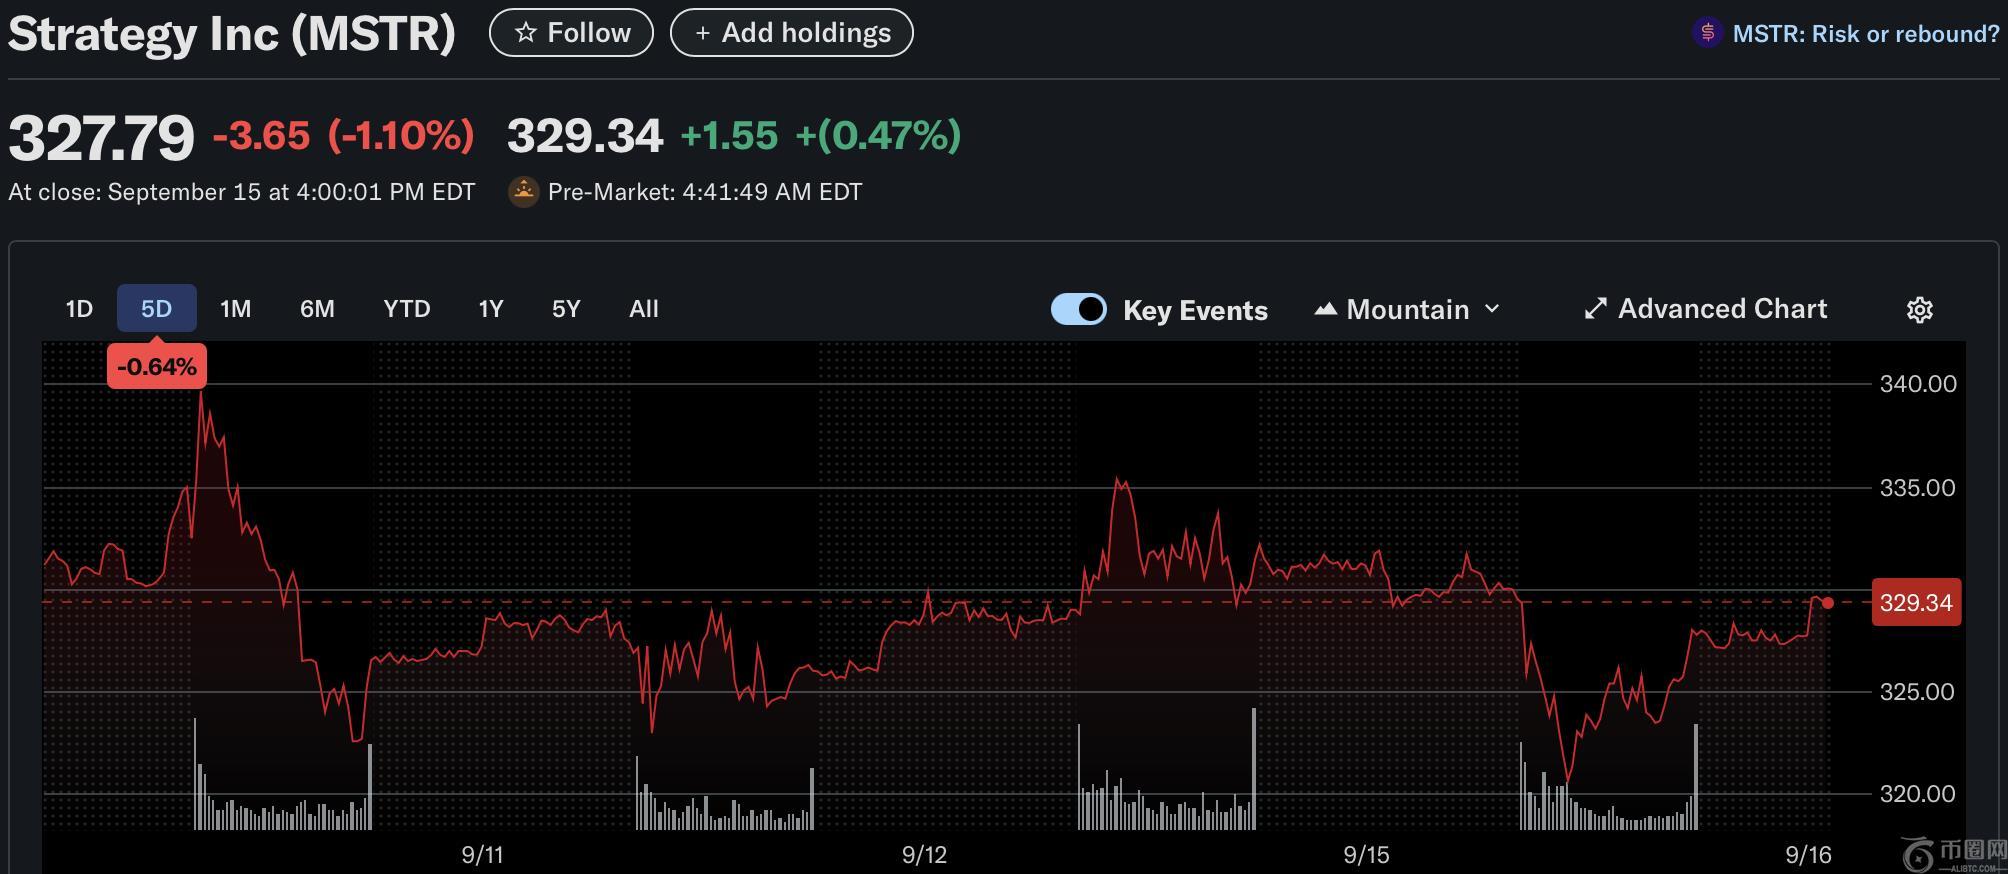Click the 329.34 price marker on chart axis

[x=1915, y=603]
